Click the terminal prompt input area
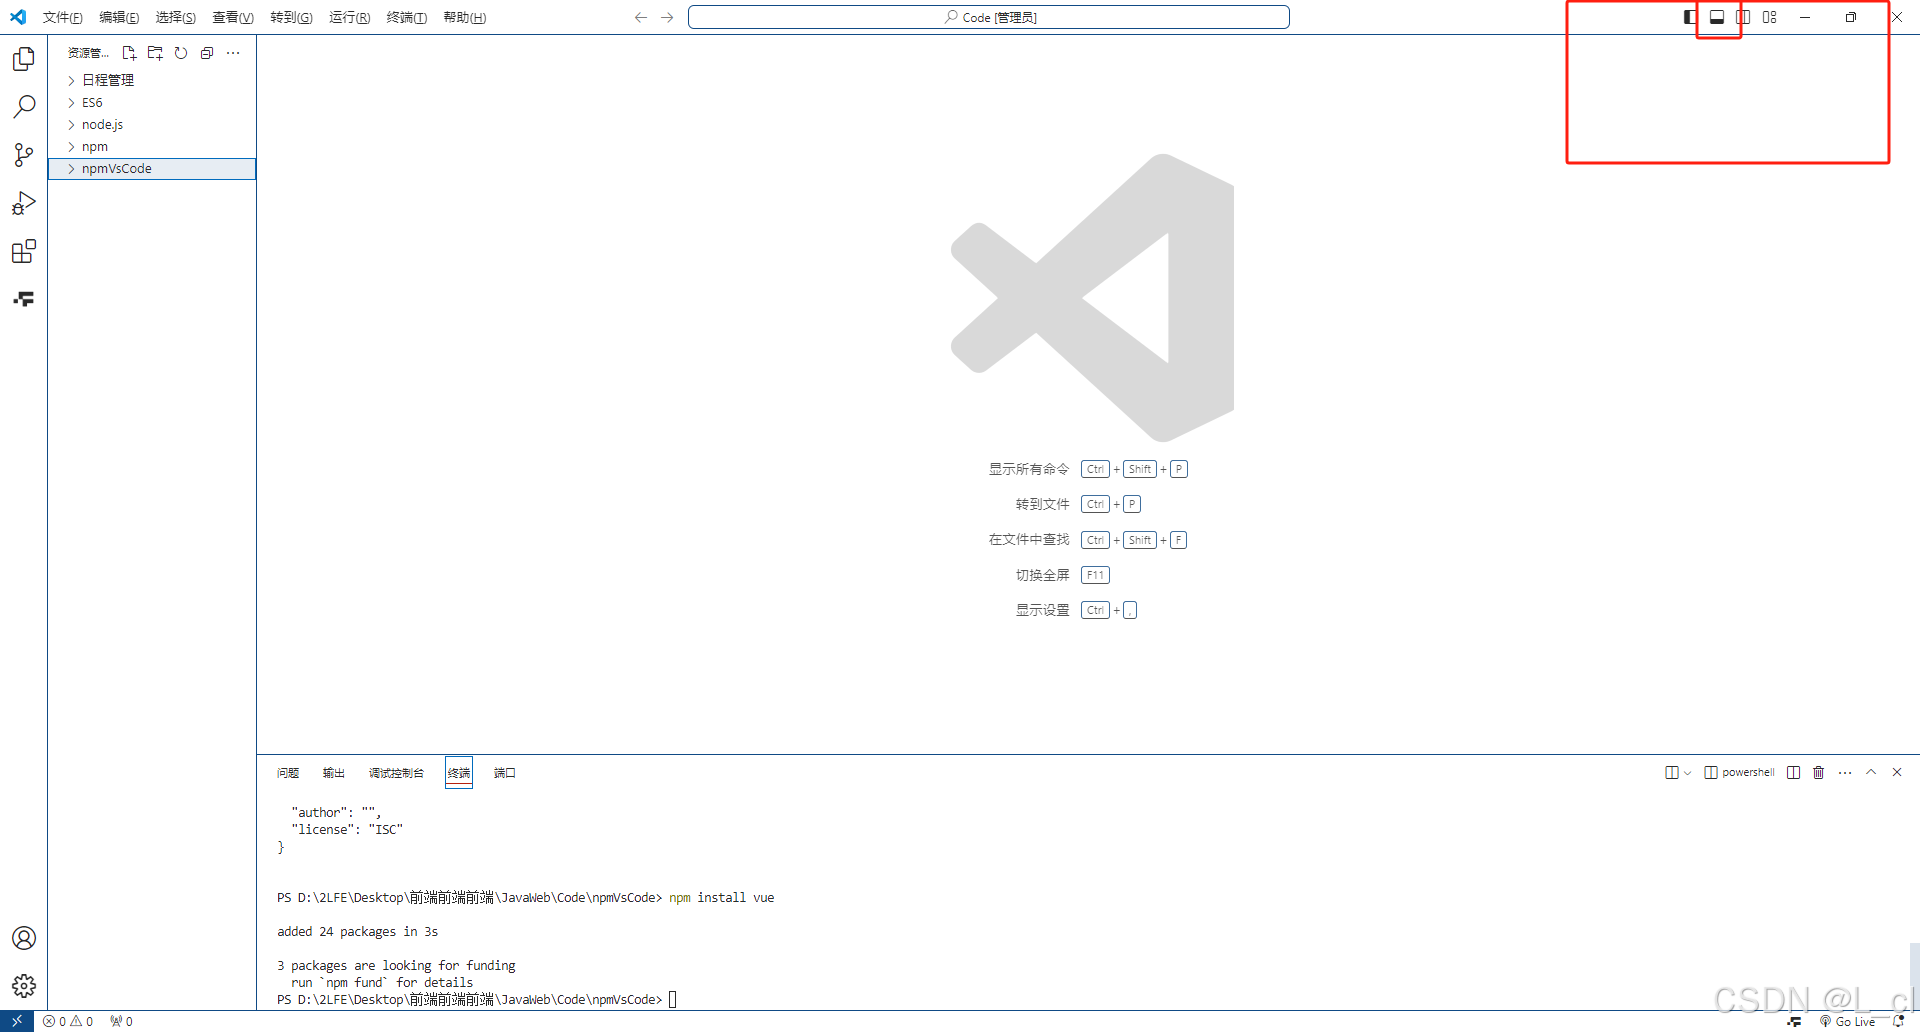The height and width of the screenshot is (1032, 1920). click(673, 999)
